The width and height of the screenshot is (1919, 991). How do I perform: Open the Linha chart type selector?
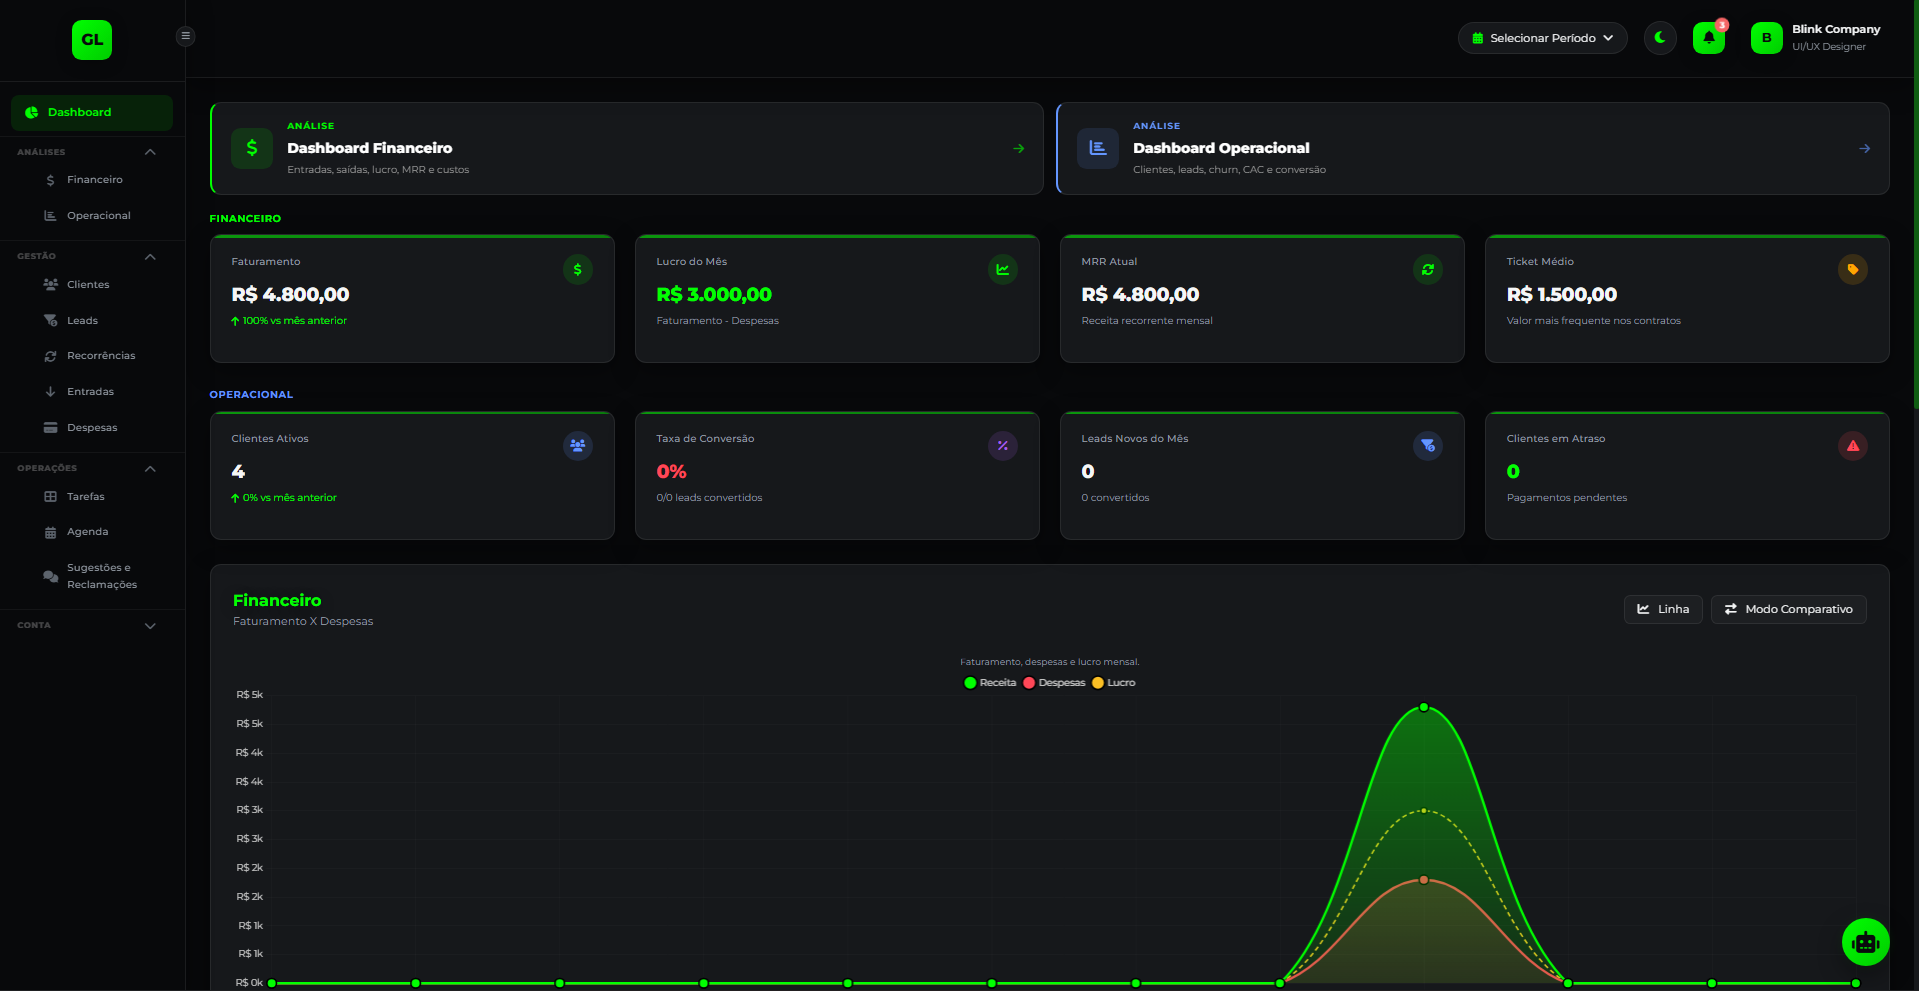1663,609
